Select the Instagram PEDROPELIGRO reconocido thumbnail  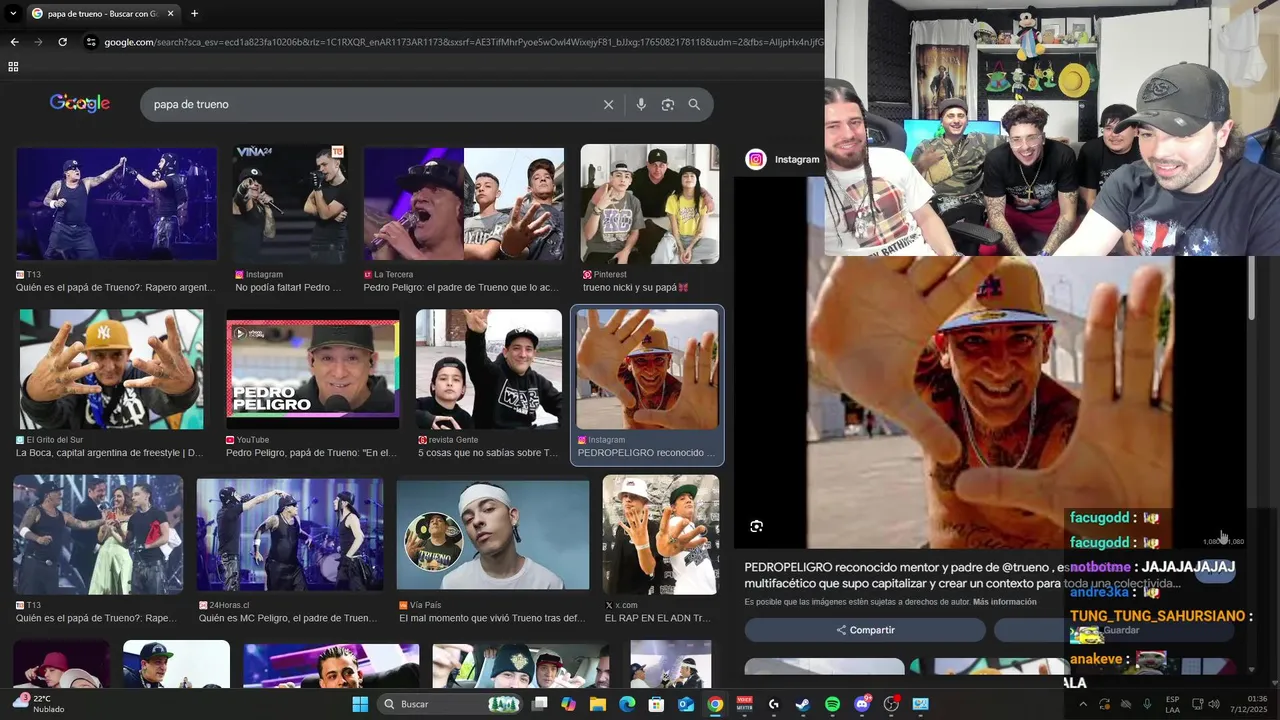[x=647, y=369]
